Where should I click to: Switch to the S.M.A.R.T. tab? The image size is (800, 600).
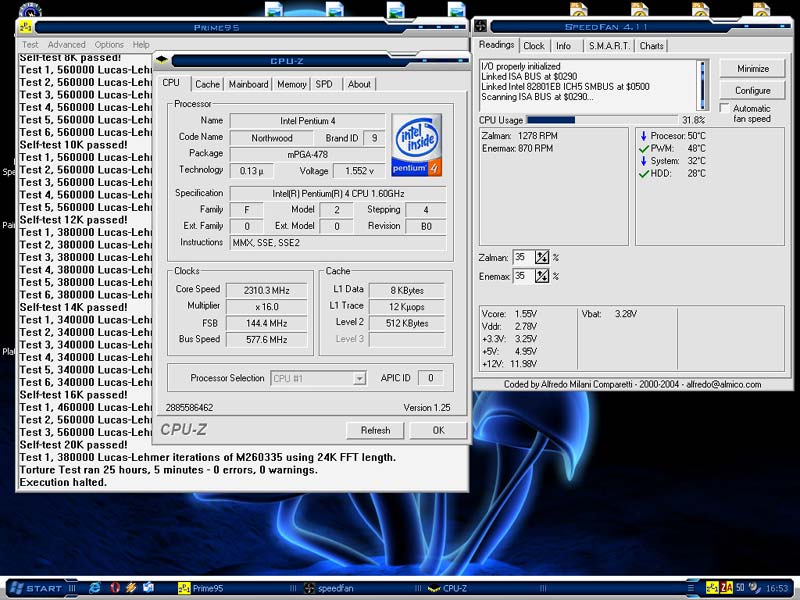coord(608,46)
